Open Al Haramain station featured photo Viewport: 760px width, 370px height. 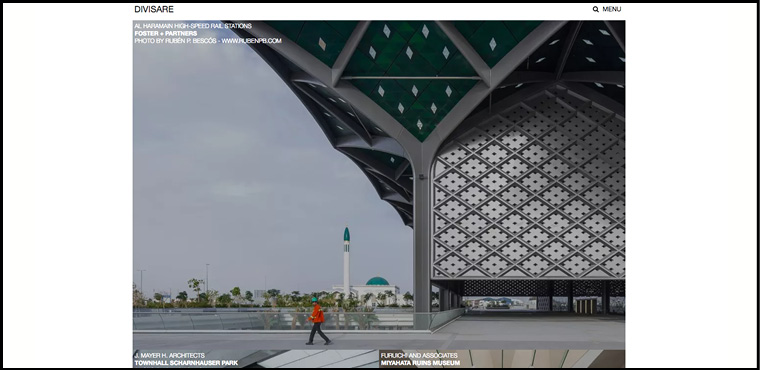click(x=379, y=185)
